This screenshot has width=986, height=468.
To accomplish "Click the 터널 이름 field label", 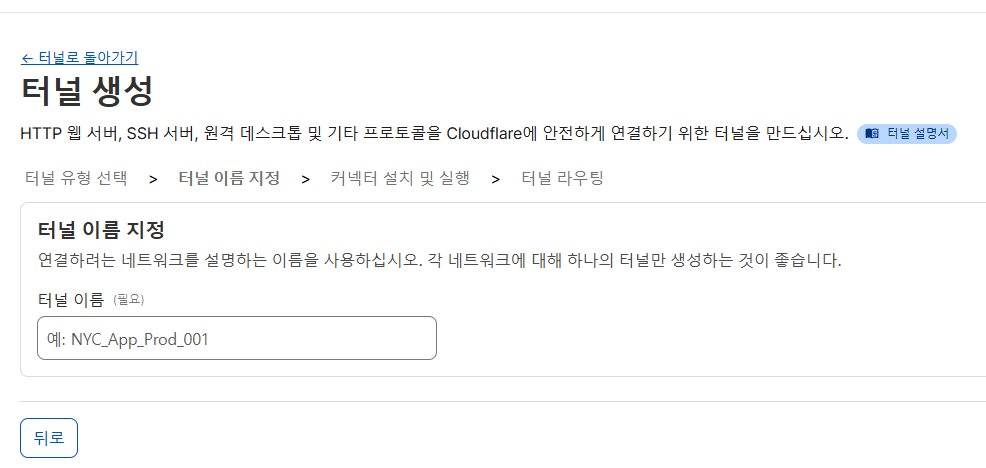I will [x=70, y=300].
